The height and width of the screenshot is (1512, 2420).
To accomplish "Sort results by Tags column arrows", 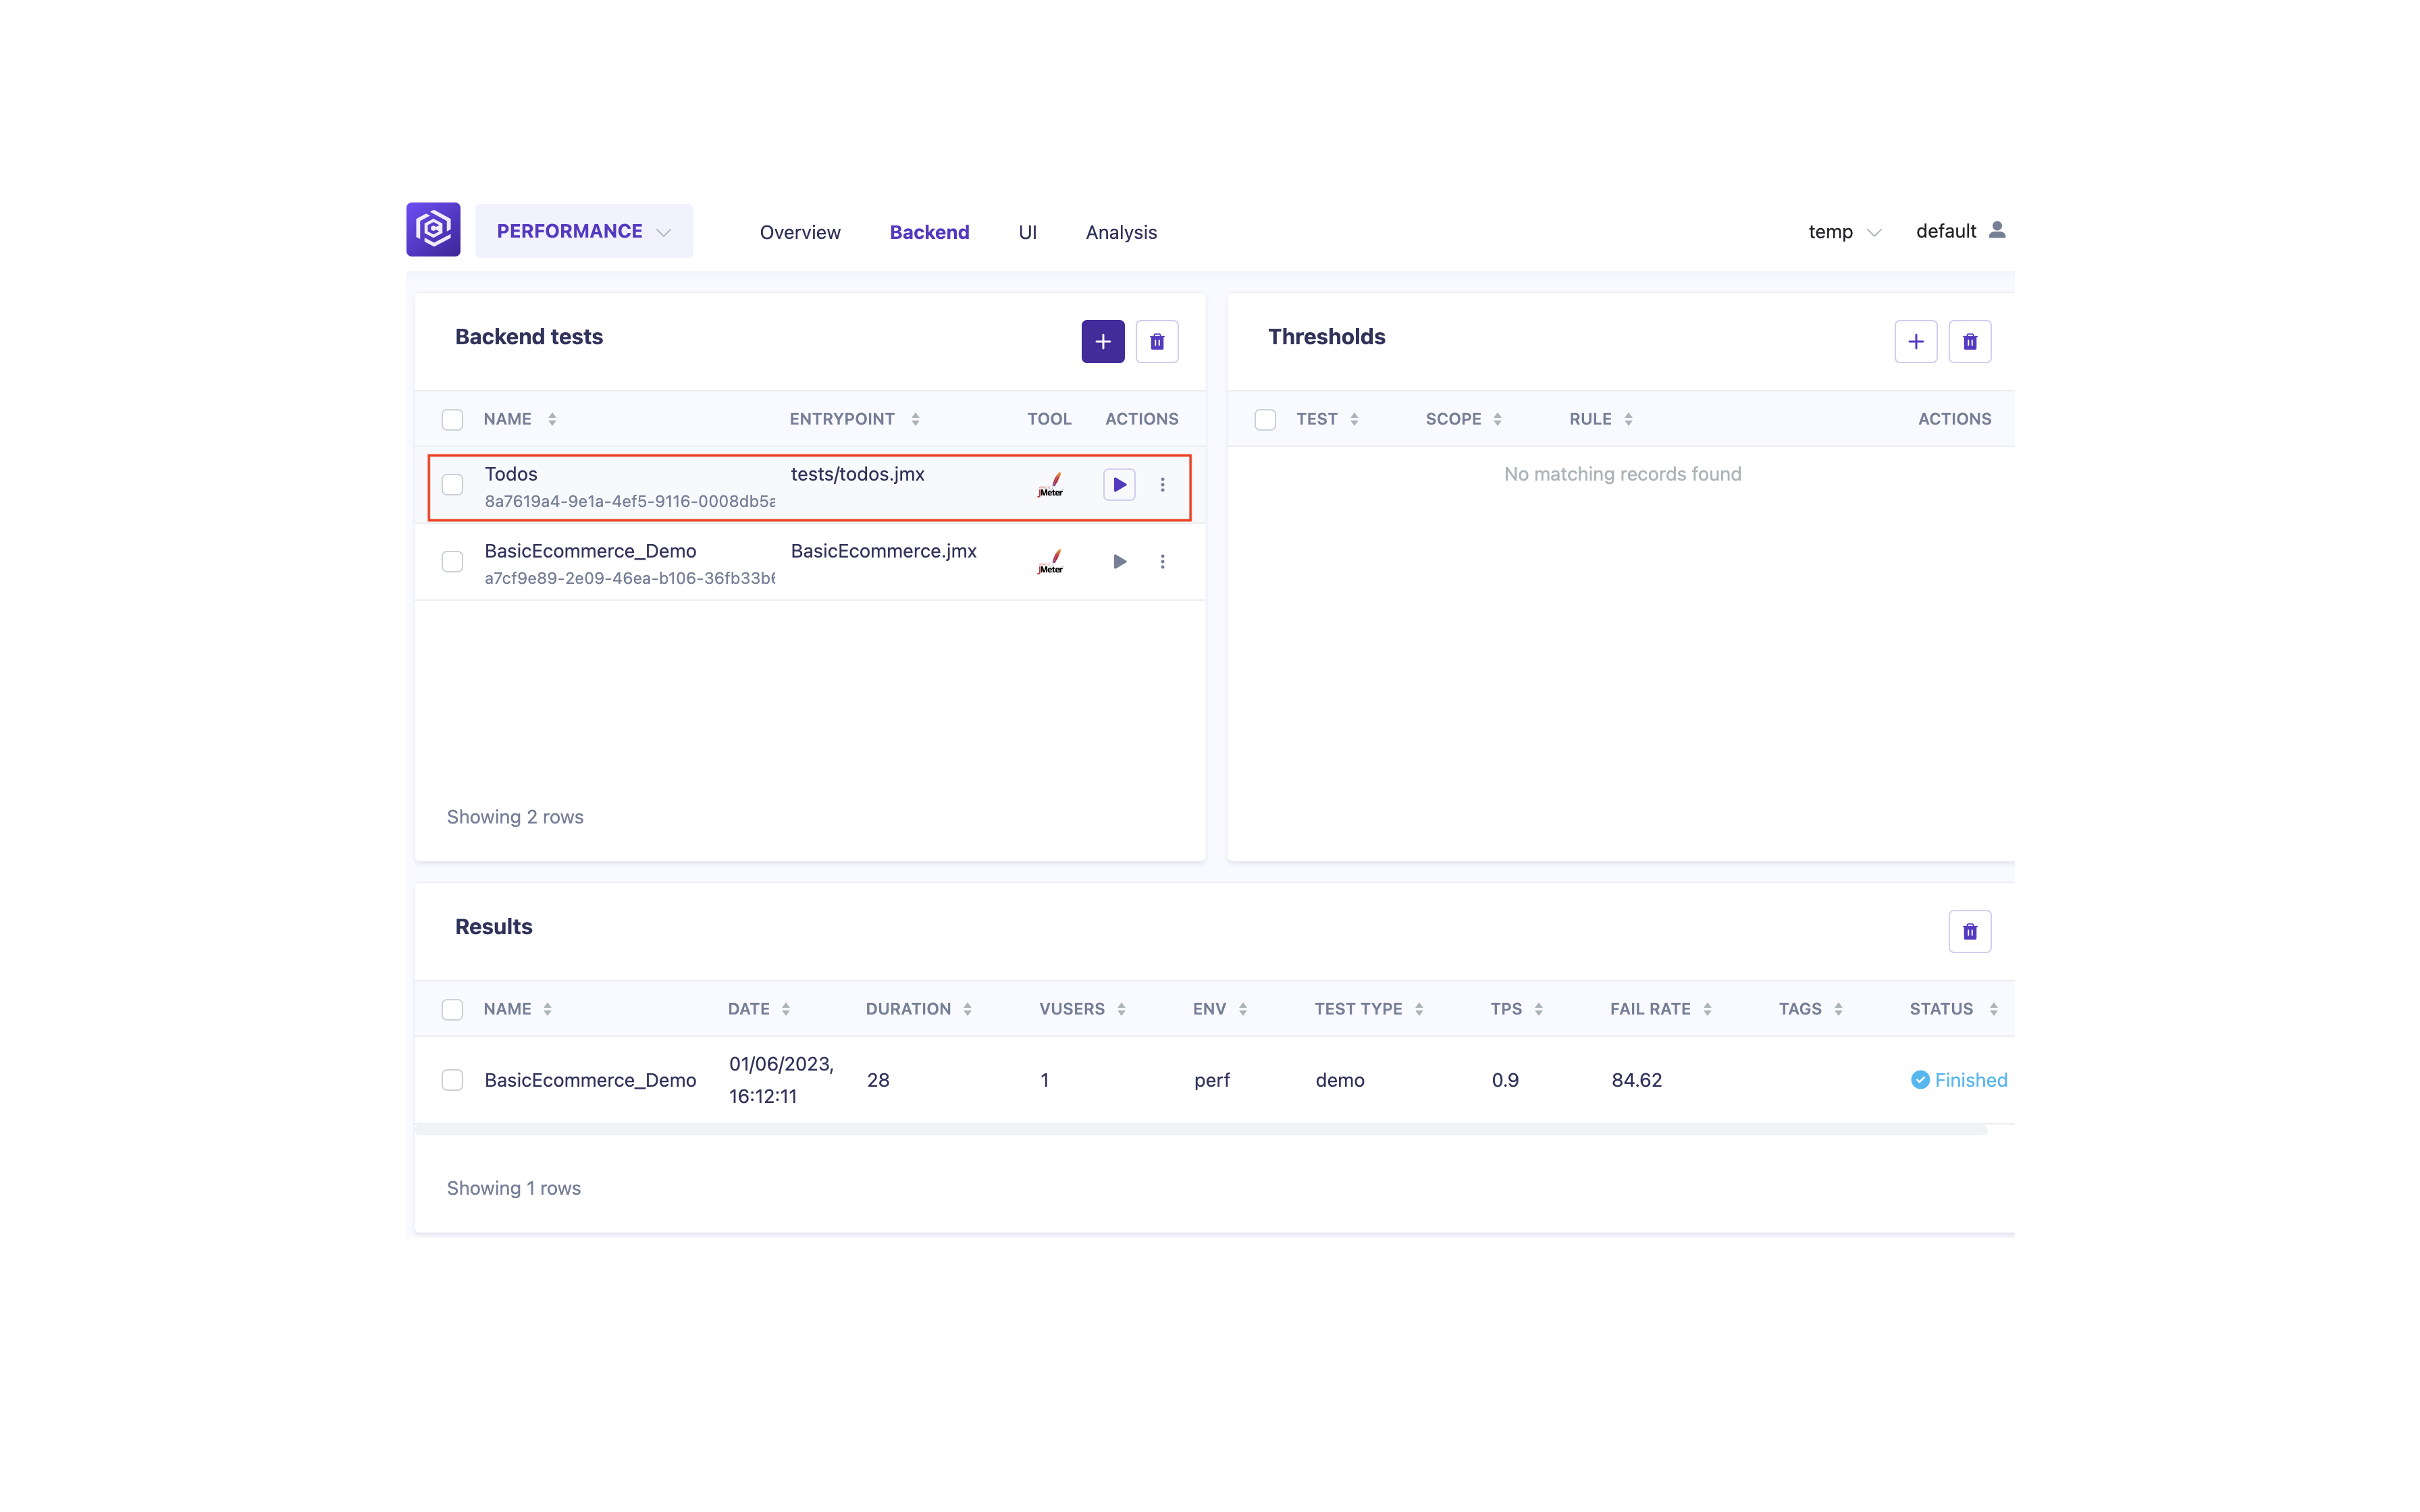I will 1838,1010.
